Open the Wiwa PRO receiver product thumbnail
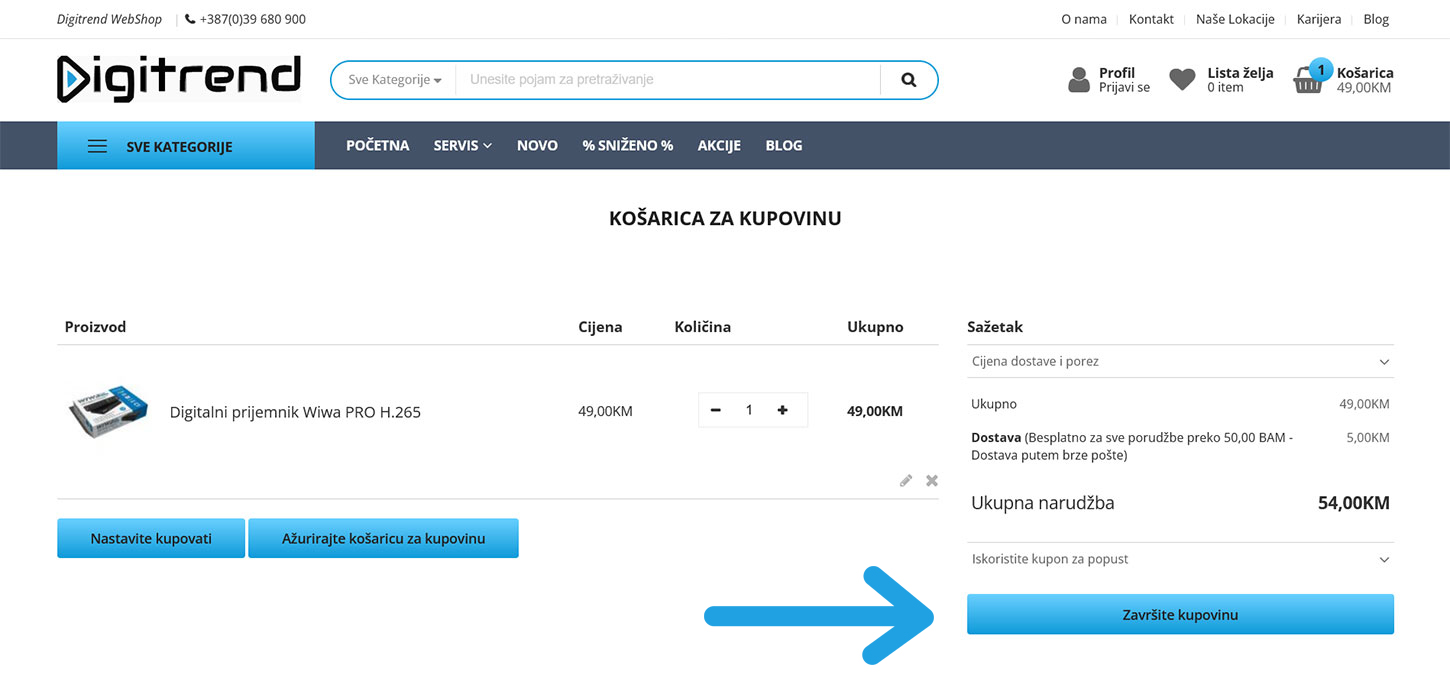 [108, 411]
